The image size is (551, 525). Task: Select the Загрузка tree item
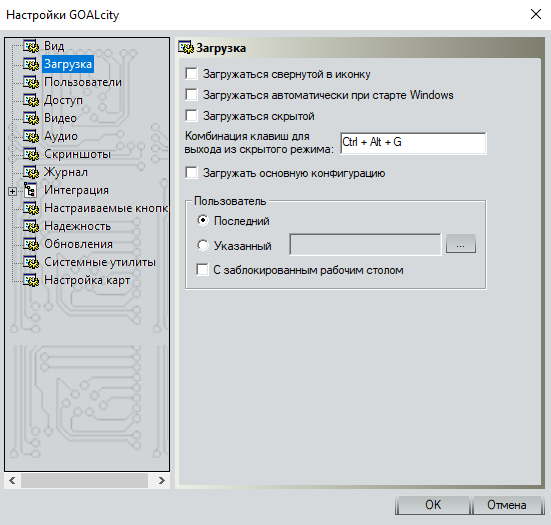[x=68, y=64]
